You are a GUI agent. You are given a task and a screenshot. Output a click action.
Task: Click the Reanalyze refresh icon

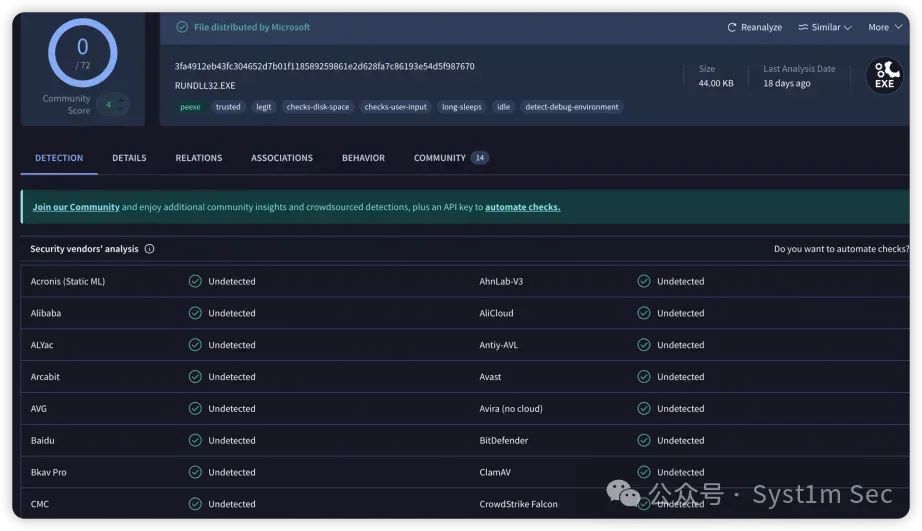point(731,28)
